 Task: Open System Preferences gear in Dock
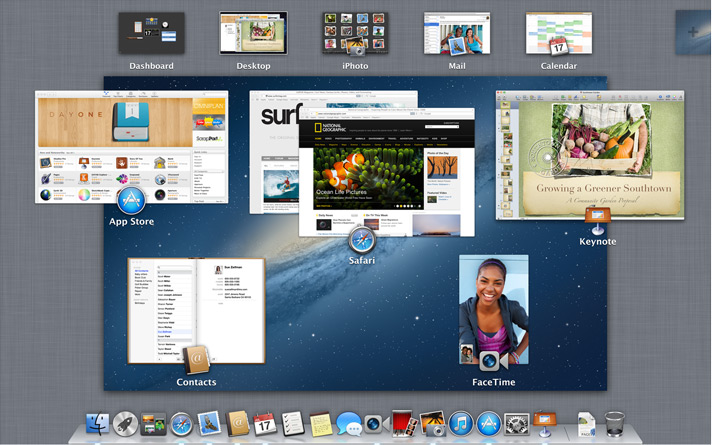(x=516, y=425)
